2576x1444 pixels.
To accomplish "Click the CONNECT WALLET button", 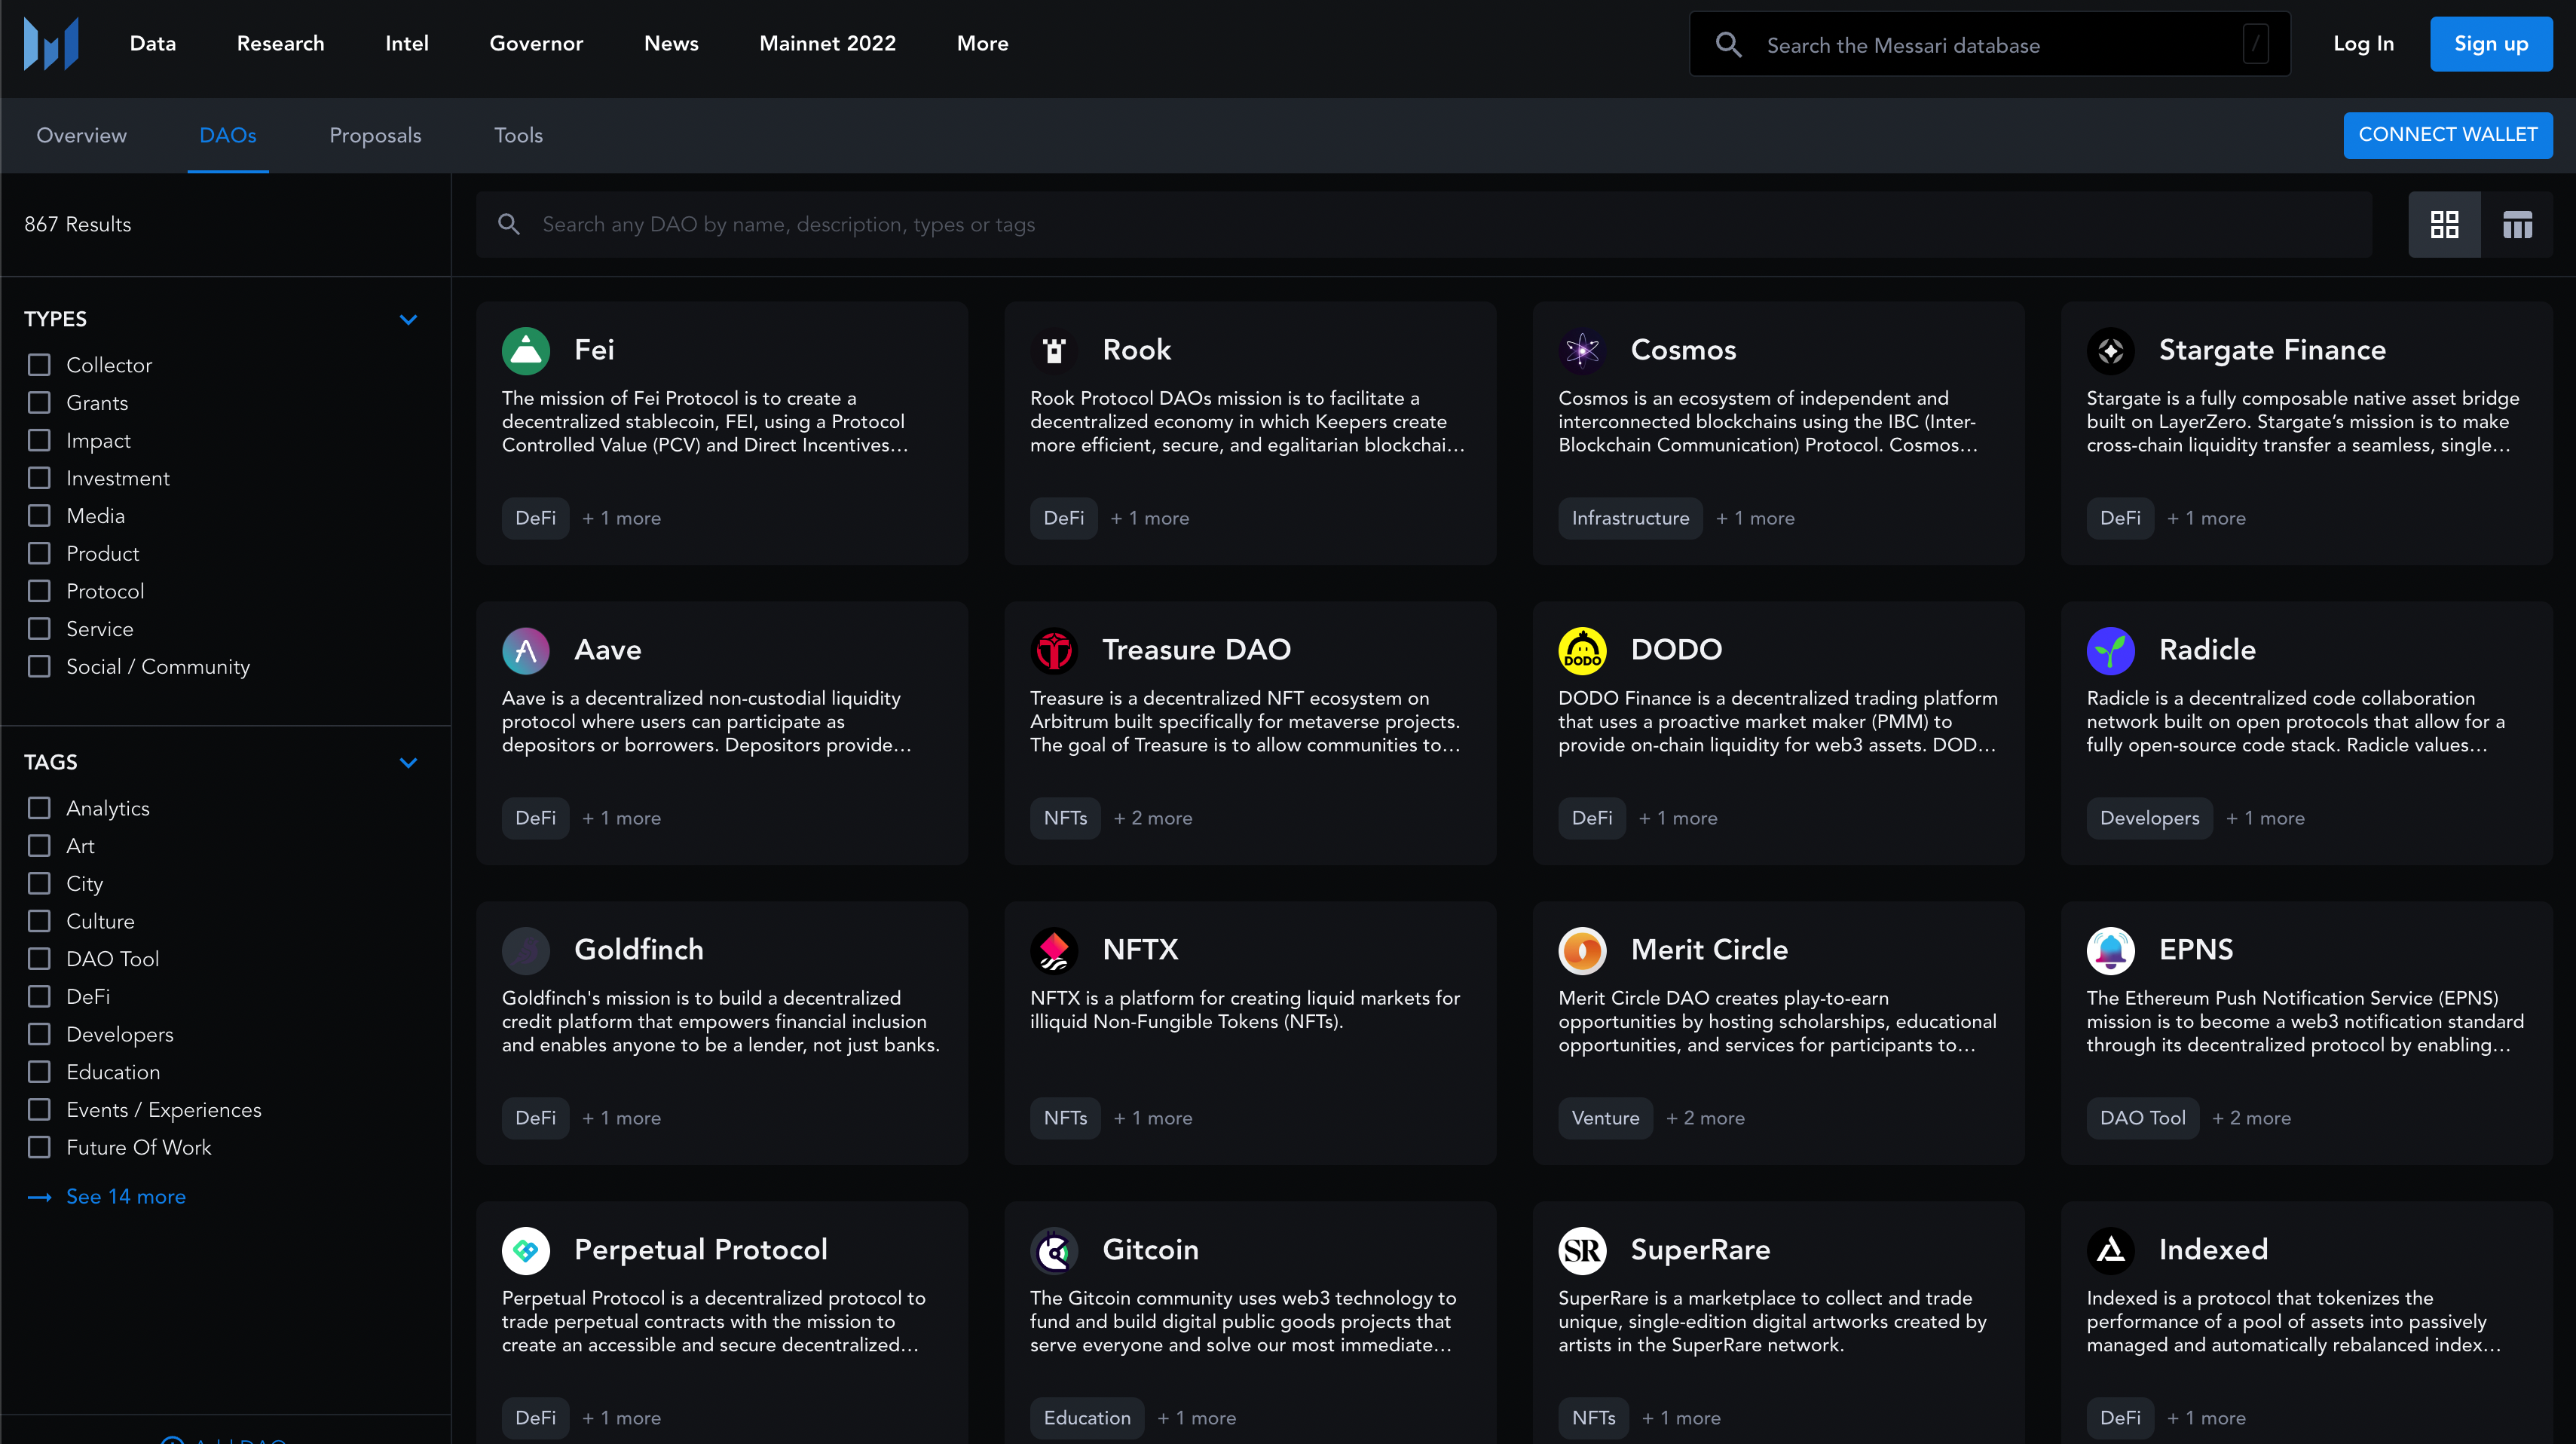I will click(2447, 135).
